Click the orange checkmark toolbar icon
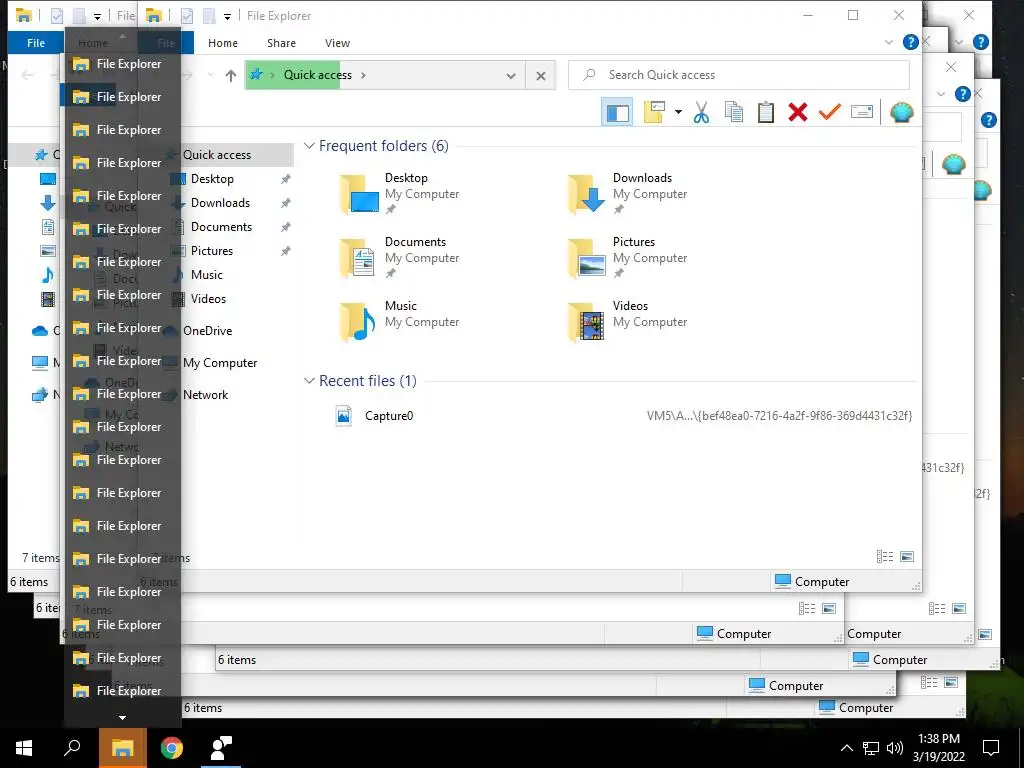The image size is (1024, 768). [829, 112]
